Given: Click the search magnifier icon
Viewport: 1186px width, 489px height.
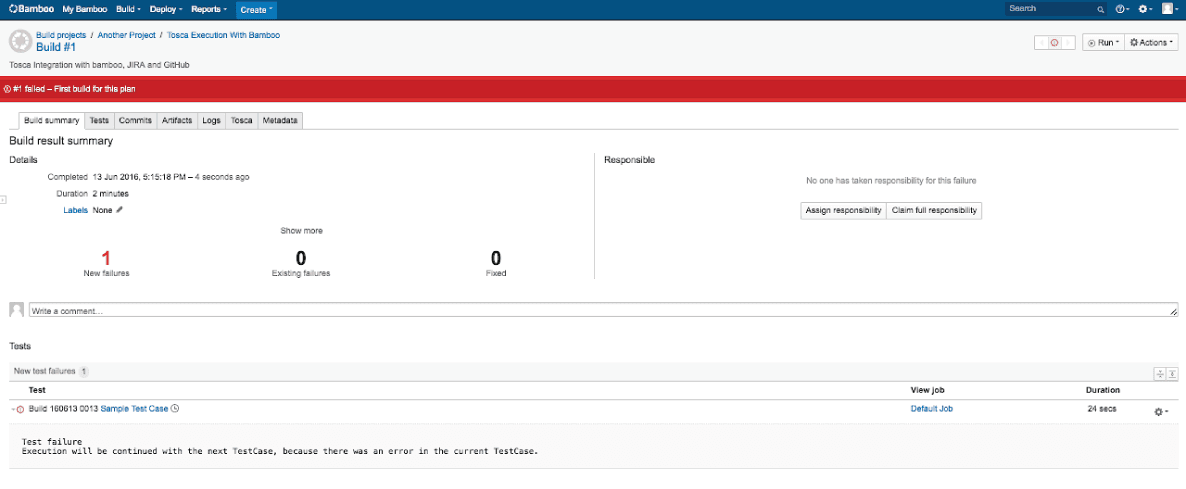Looking at the screenshot, I should (1100, 9).
